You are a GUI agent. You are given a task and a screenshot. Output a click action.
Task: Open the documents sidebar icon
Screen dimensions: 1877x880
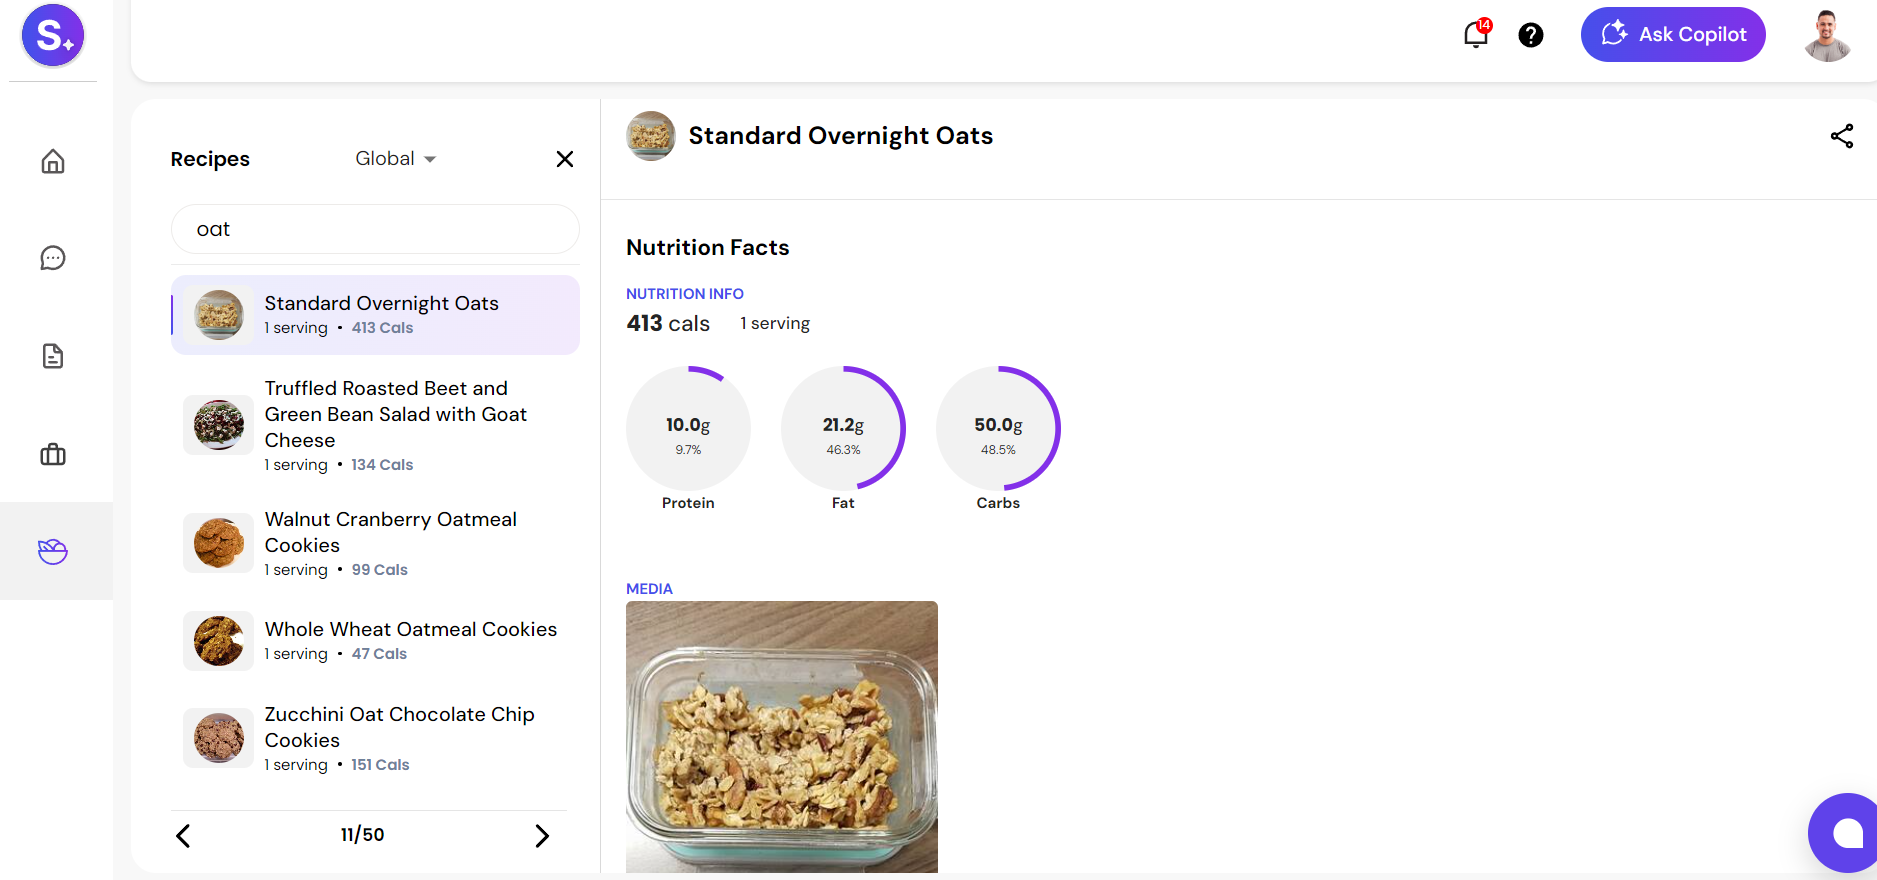coord(53,356)
